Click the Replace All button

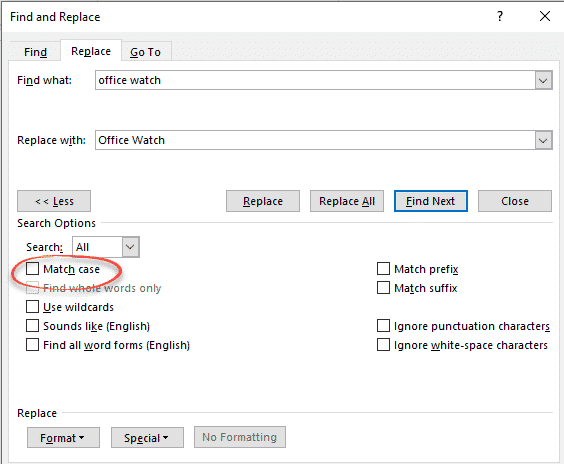coord(347,201)
